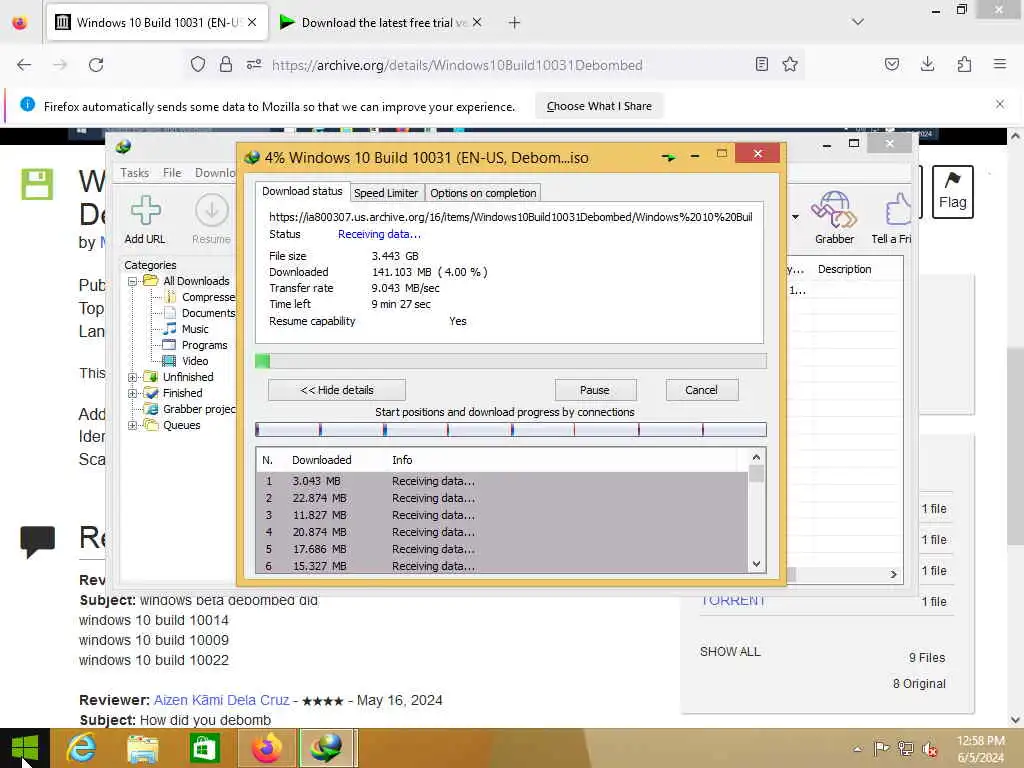Viewport: 1024px width, 768px height.
Task: Click the Firefox address bar URL
Action: [x=457, y=65]
